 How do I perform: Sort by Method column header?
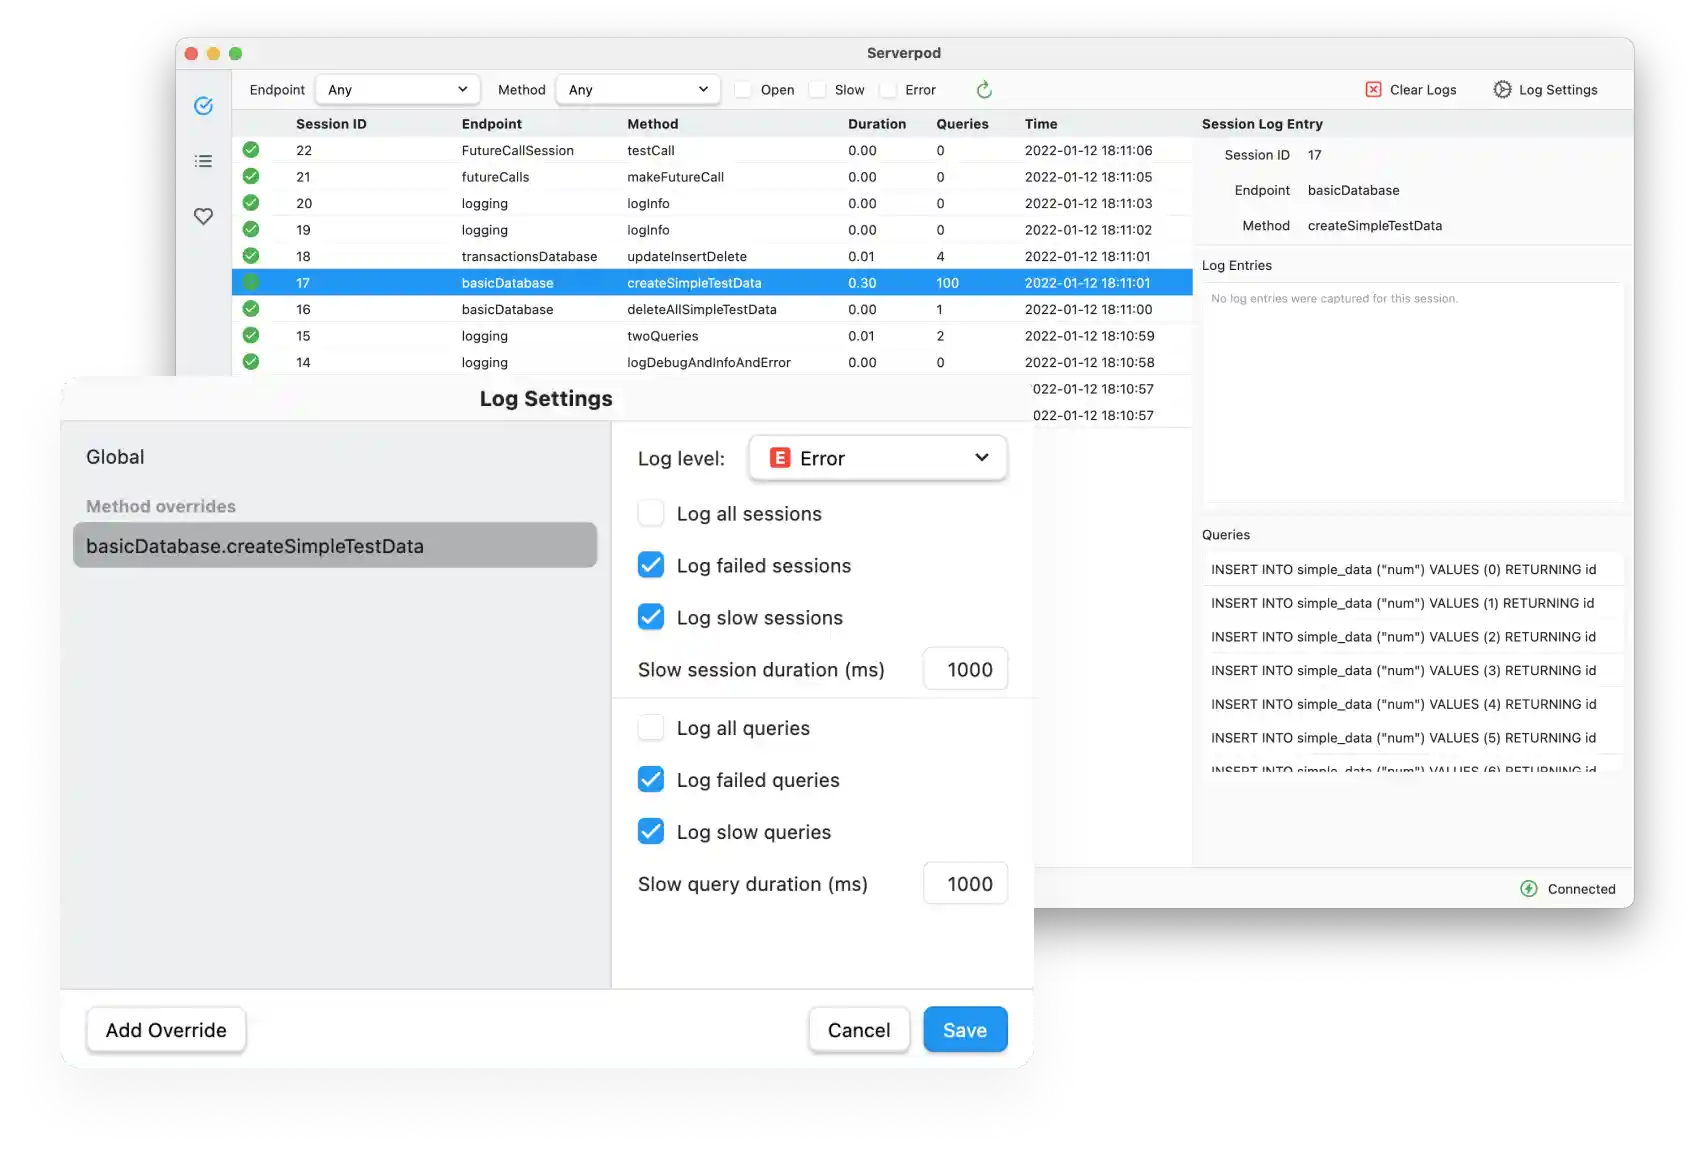[x=653, y=124]
